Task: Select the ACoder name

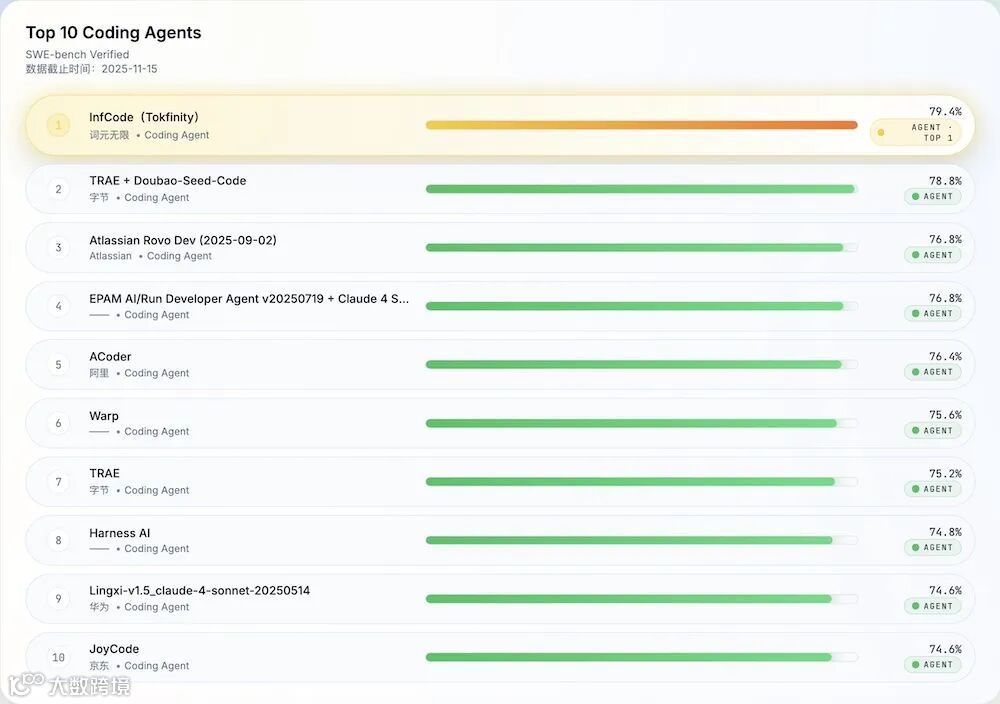Action: tap(110, 356)
